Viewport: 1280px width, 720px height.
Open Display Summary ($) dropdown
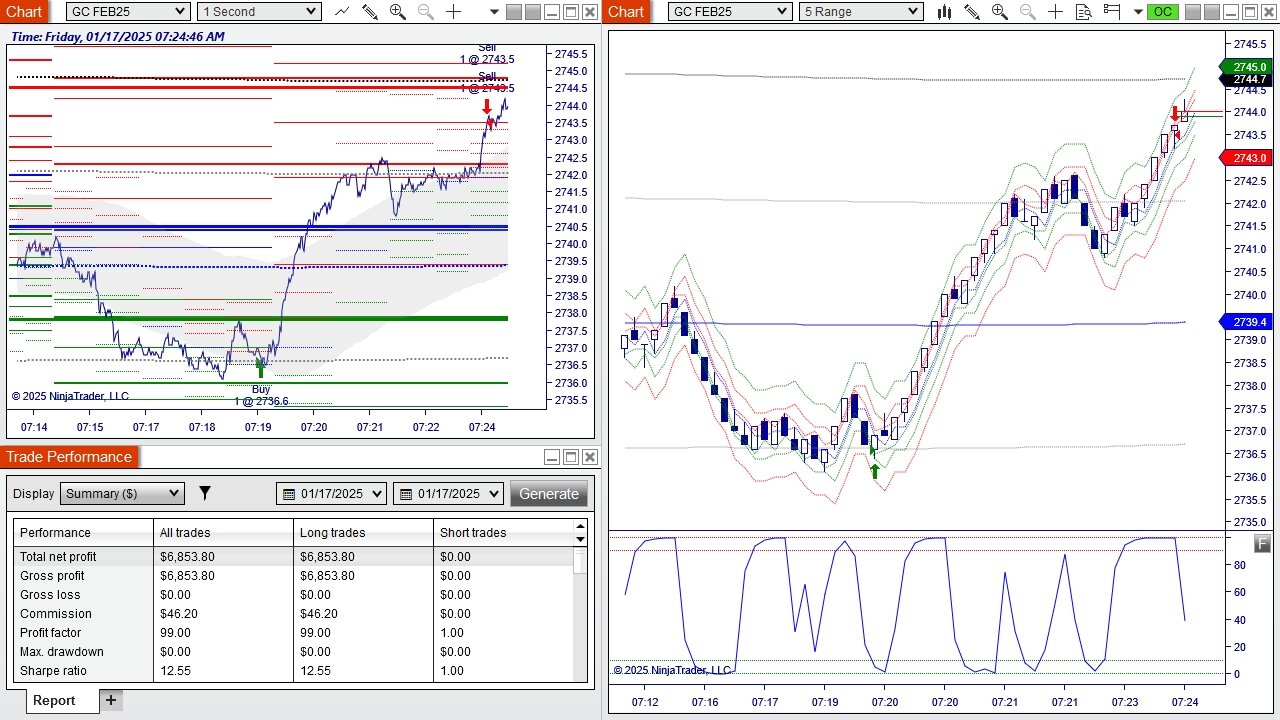[x=122, y=493]
